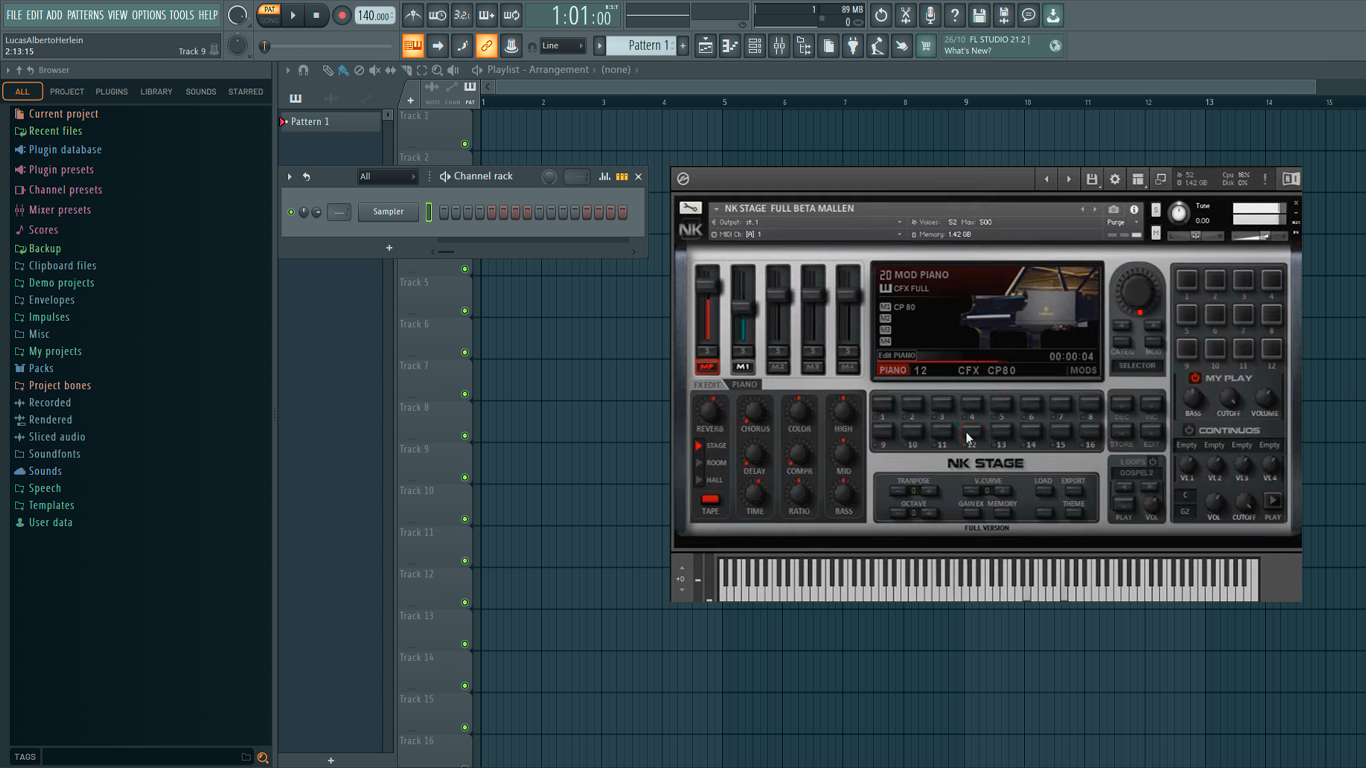Open the playlist view toolbar icon
The height and width of the screenshot is (768, 1366).
705,46
